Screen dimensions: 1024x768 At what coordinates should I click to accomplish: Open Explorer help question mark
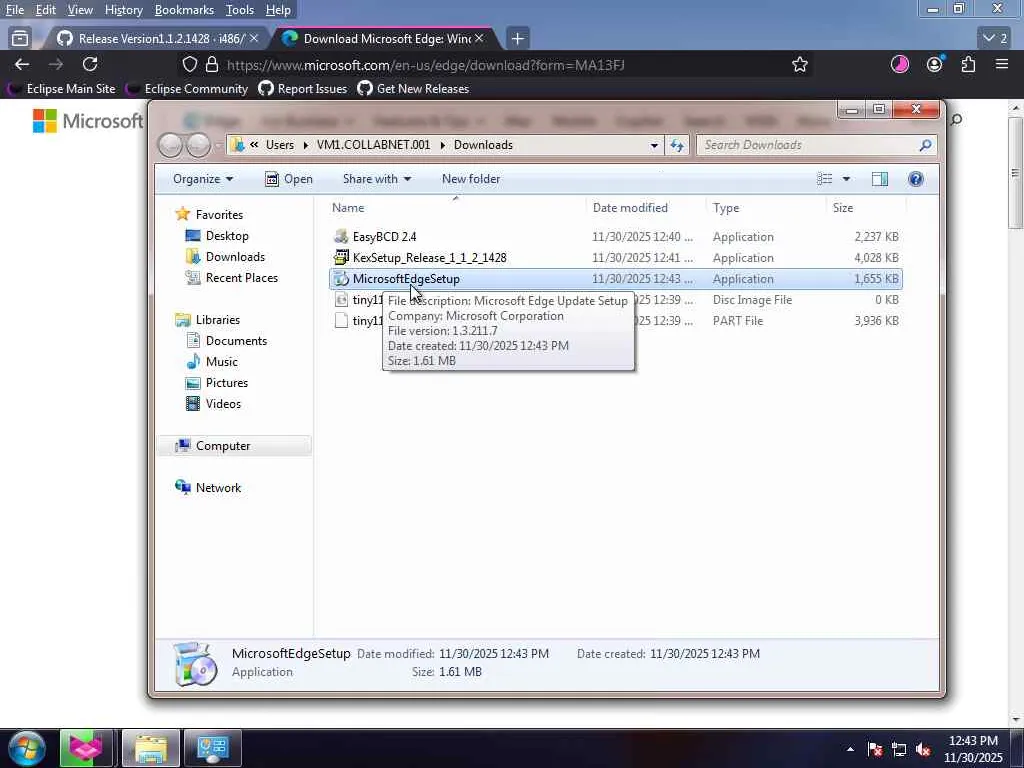click(916, 179)
